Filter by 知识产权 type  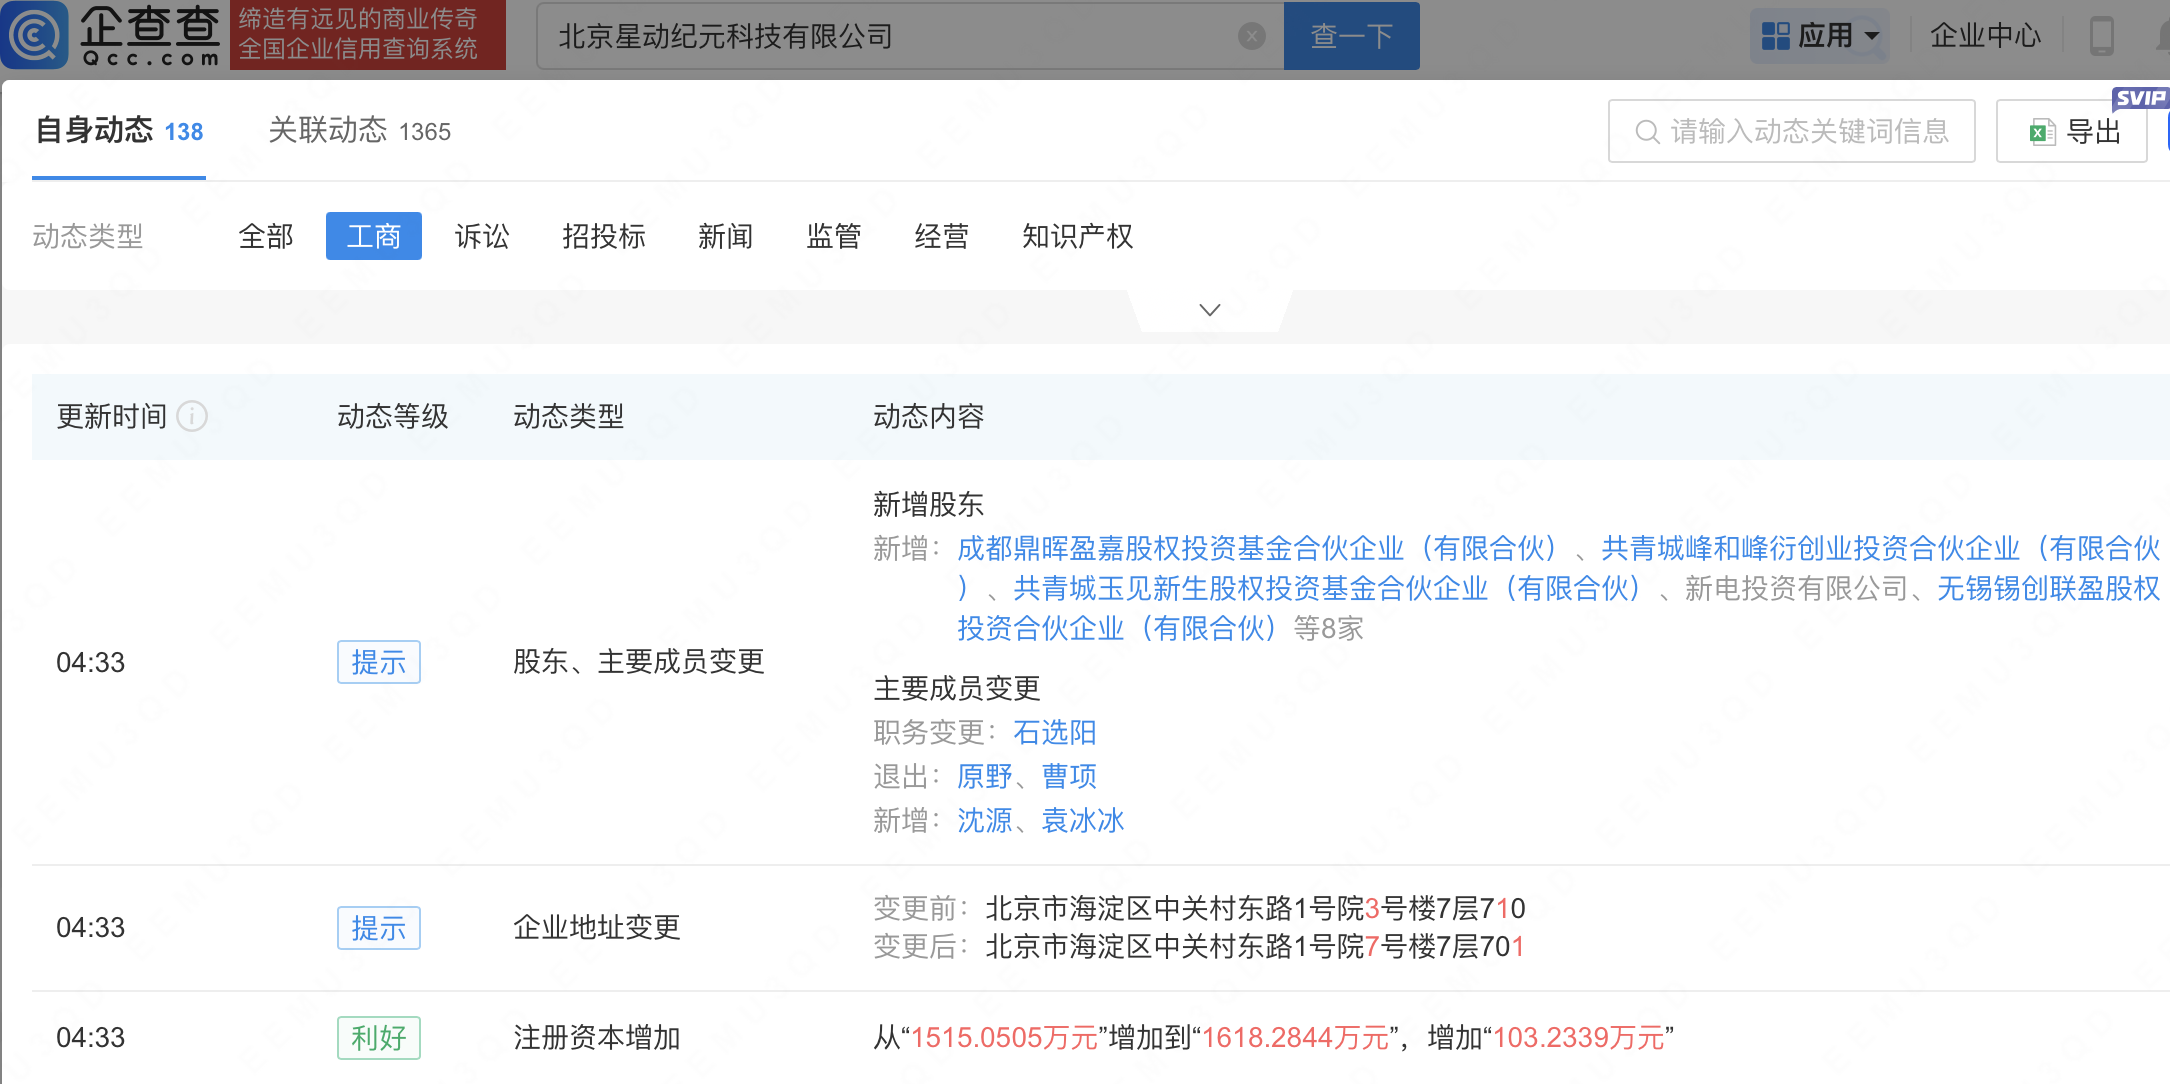[x=1077, y=237]
